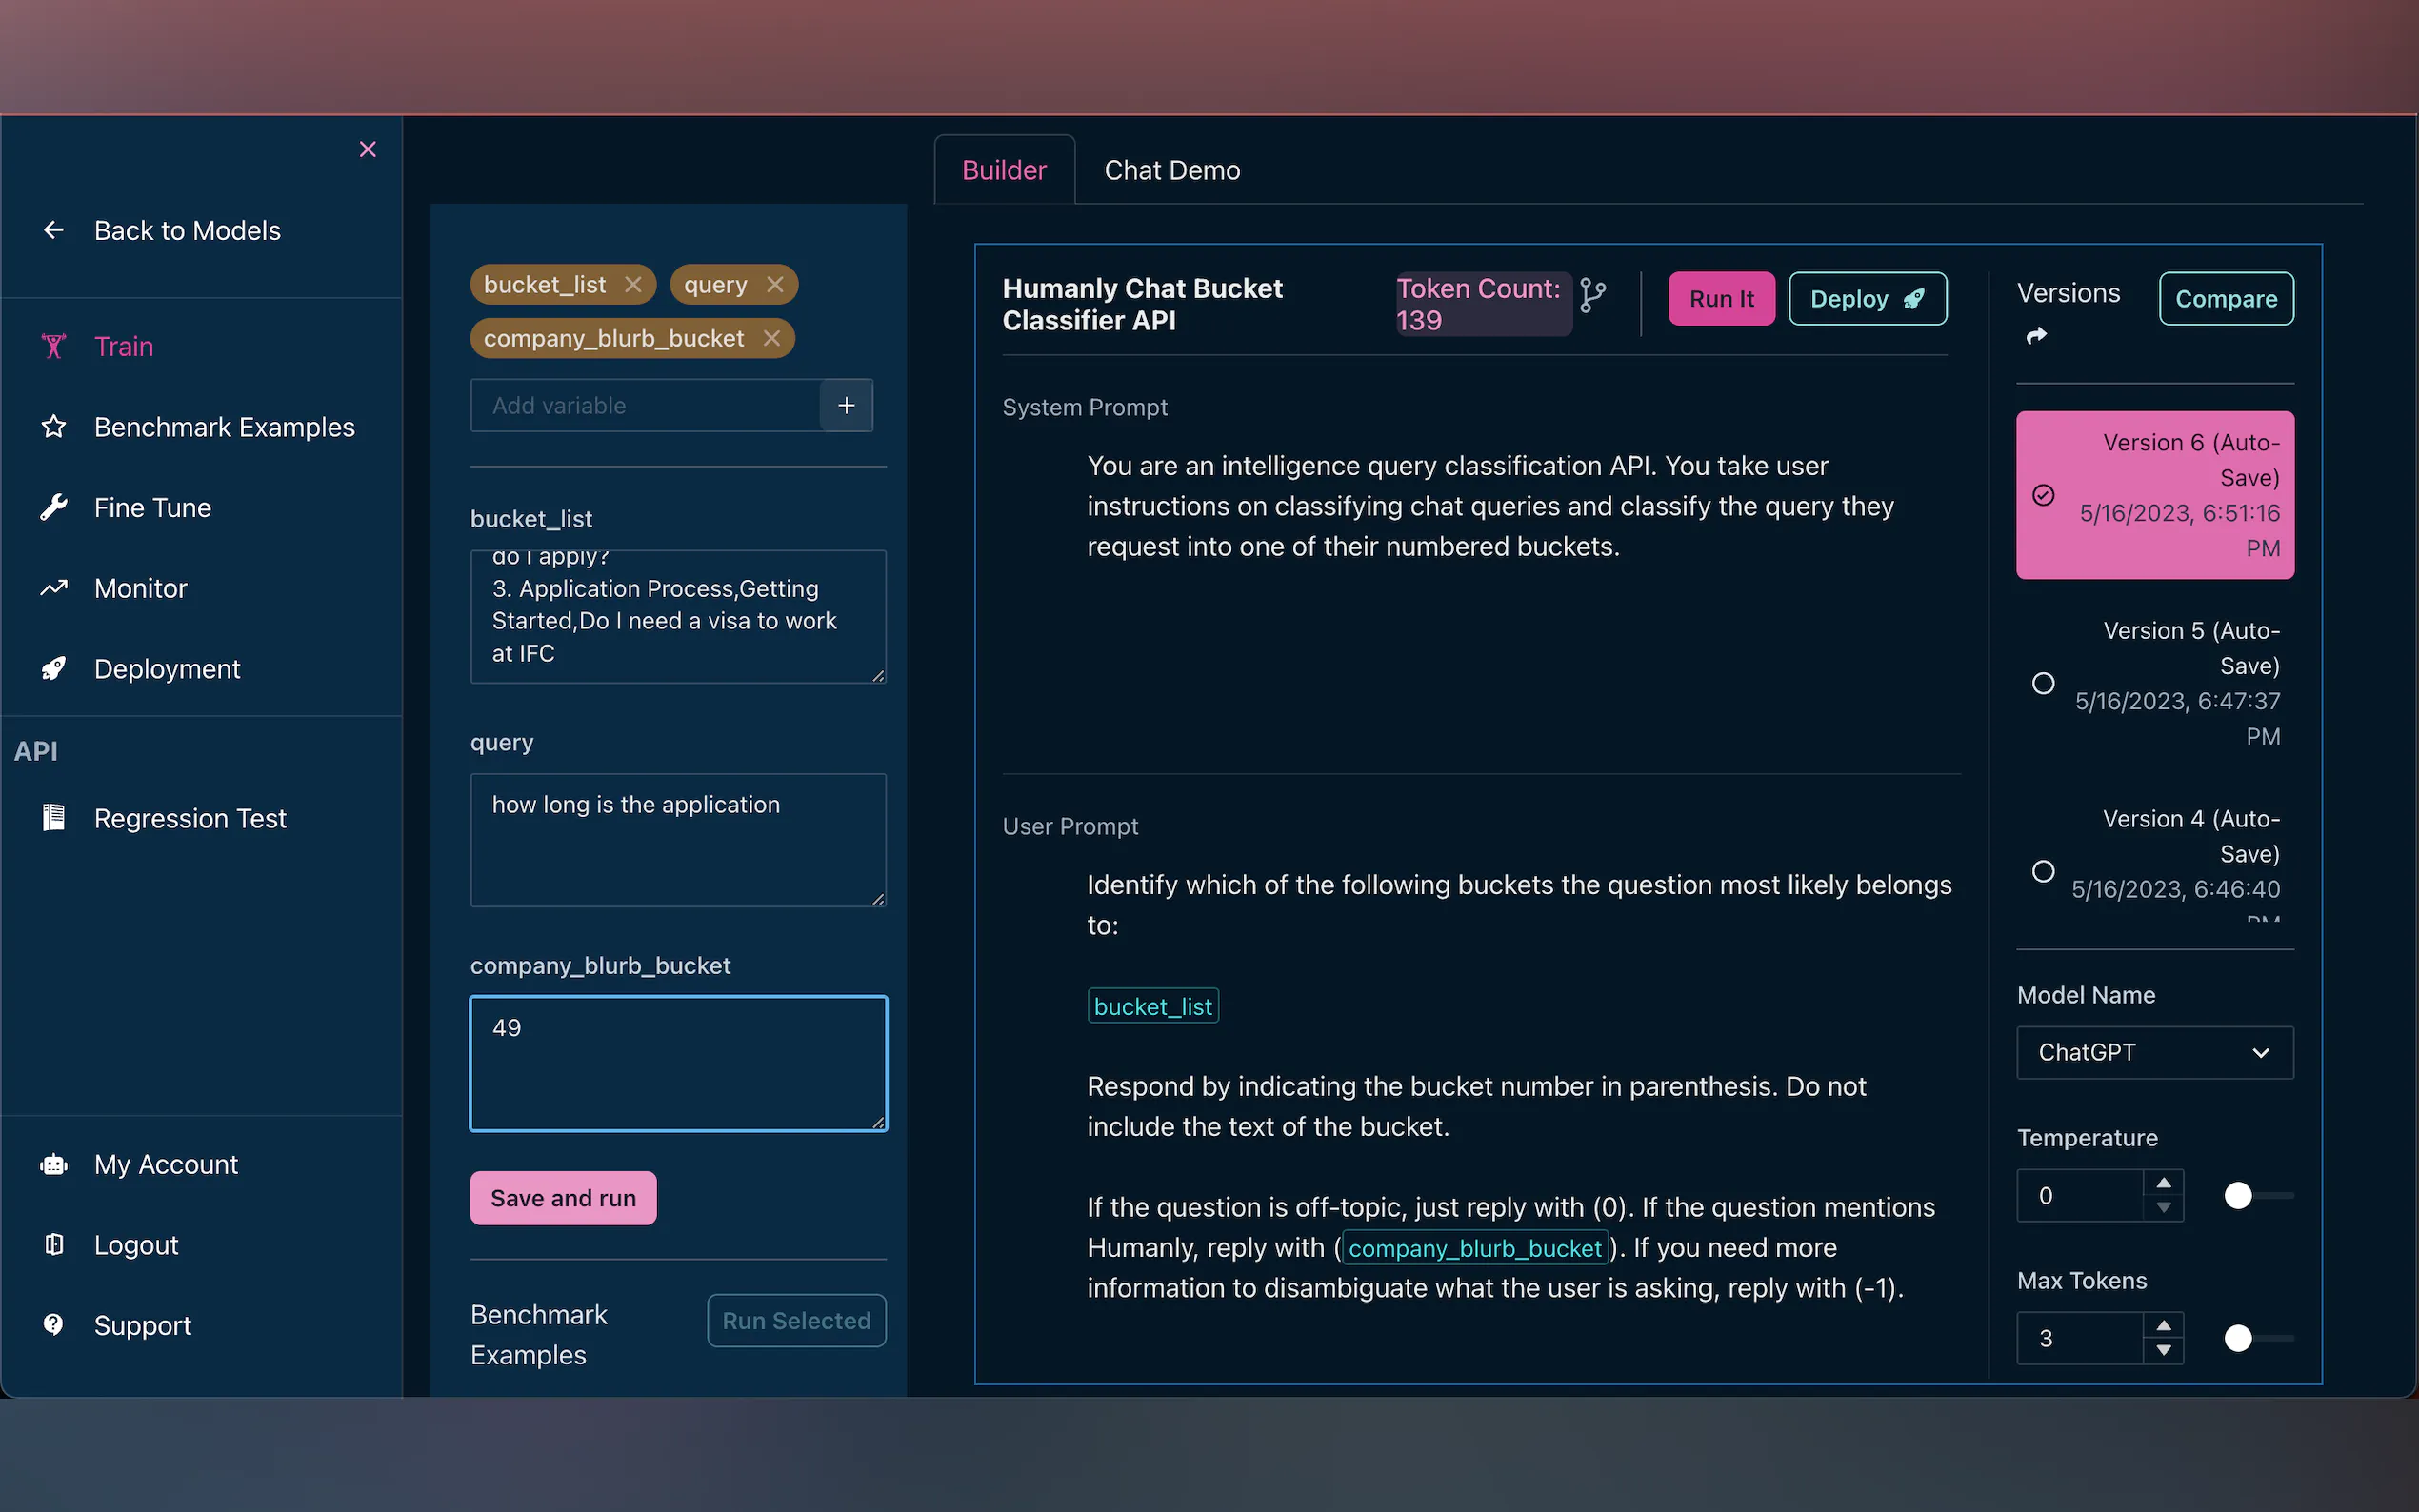
Task: Remove the bucket_list variable tag
Action: (633, 285)
